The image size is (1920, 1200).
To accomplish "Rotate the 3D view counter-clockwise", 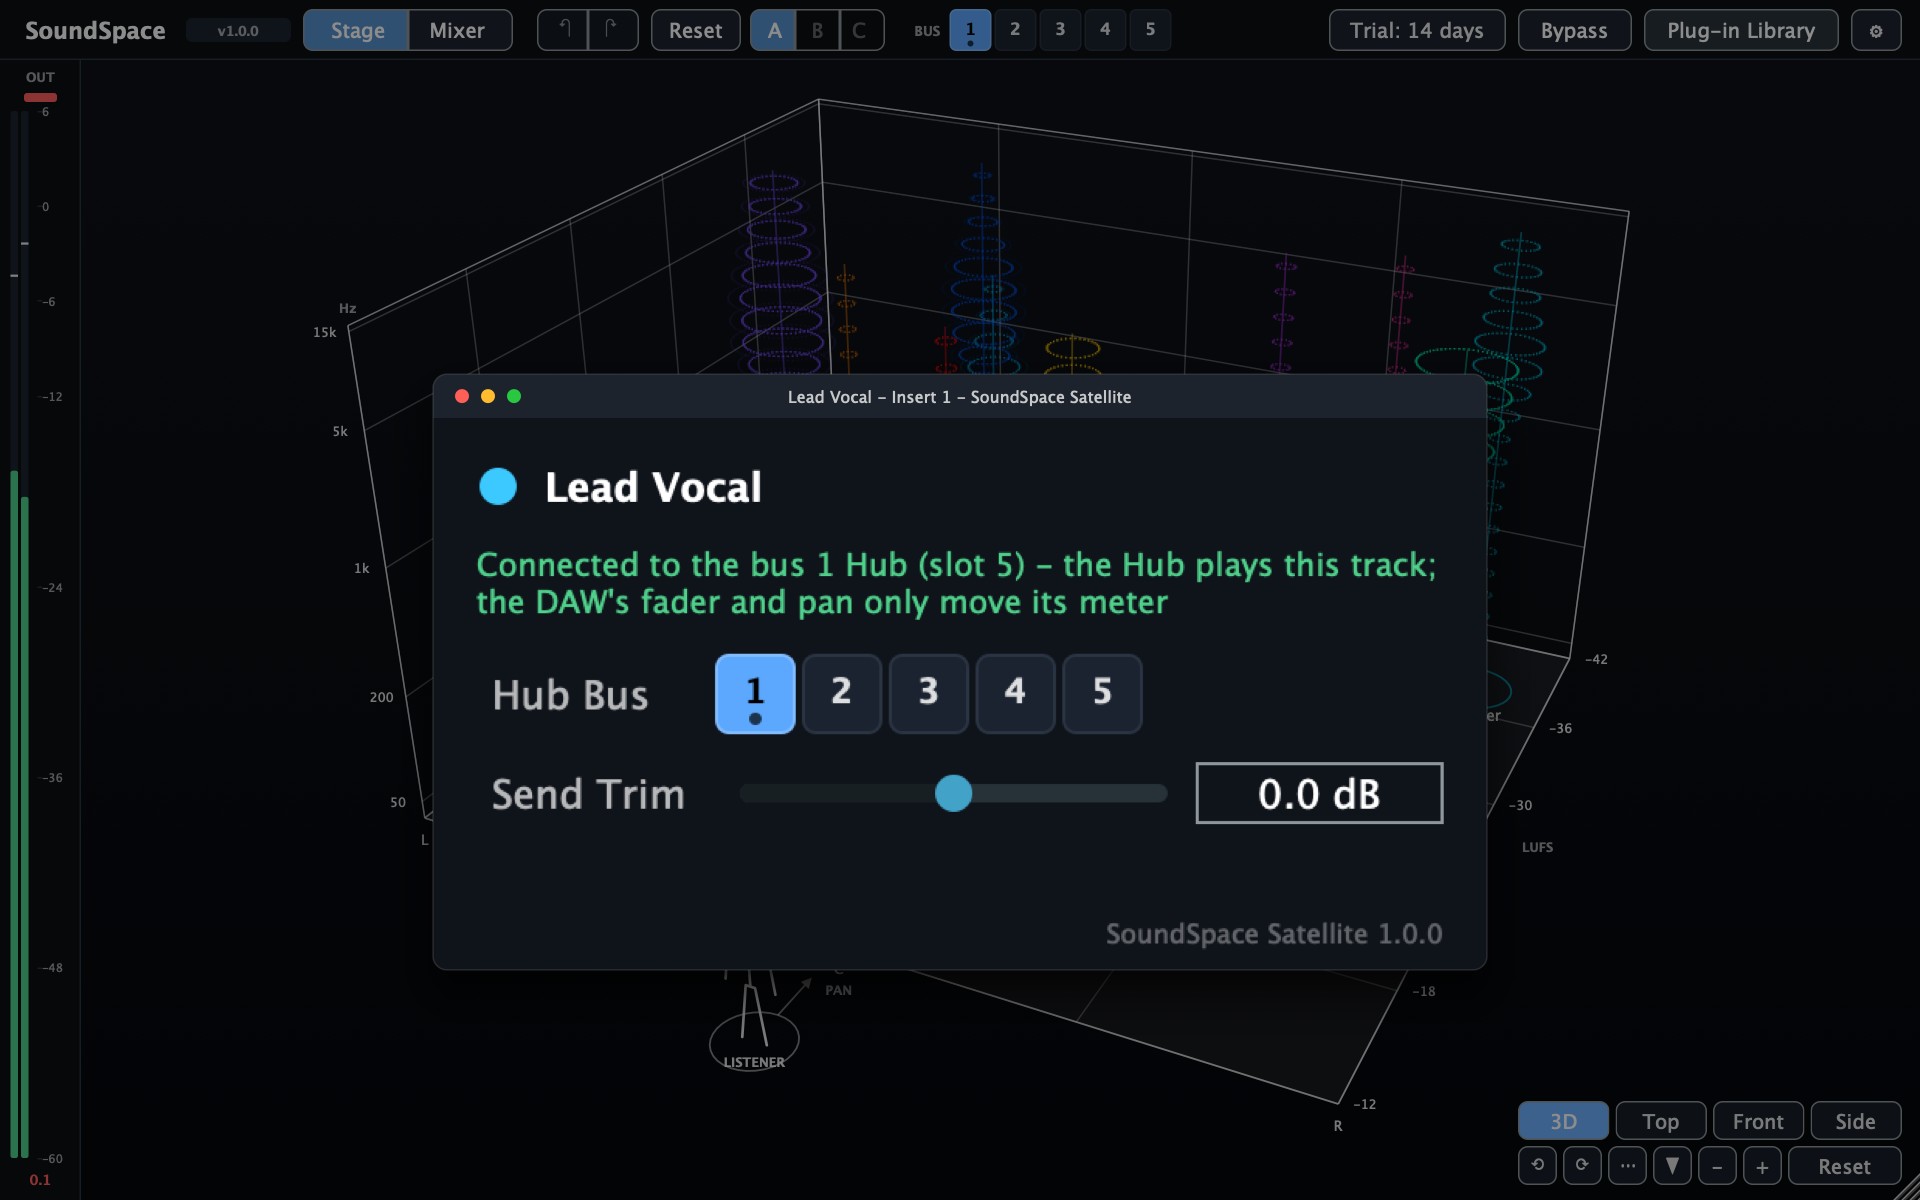I will pyautogui.click(x=1537, y=1165).
